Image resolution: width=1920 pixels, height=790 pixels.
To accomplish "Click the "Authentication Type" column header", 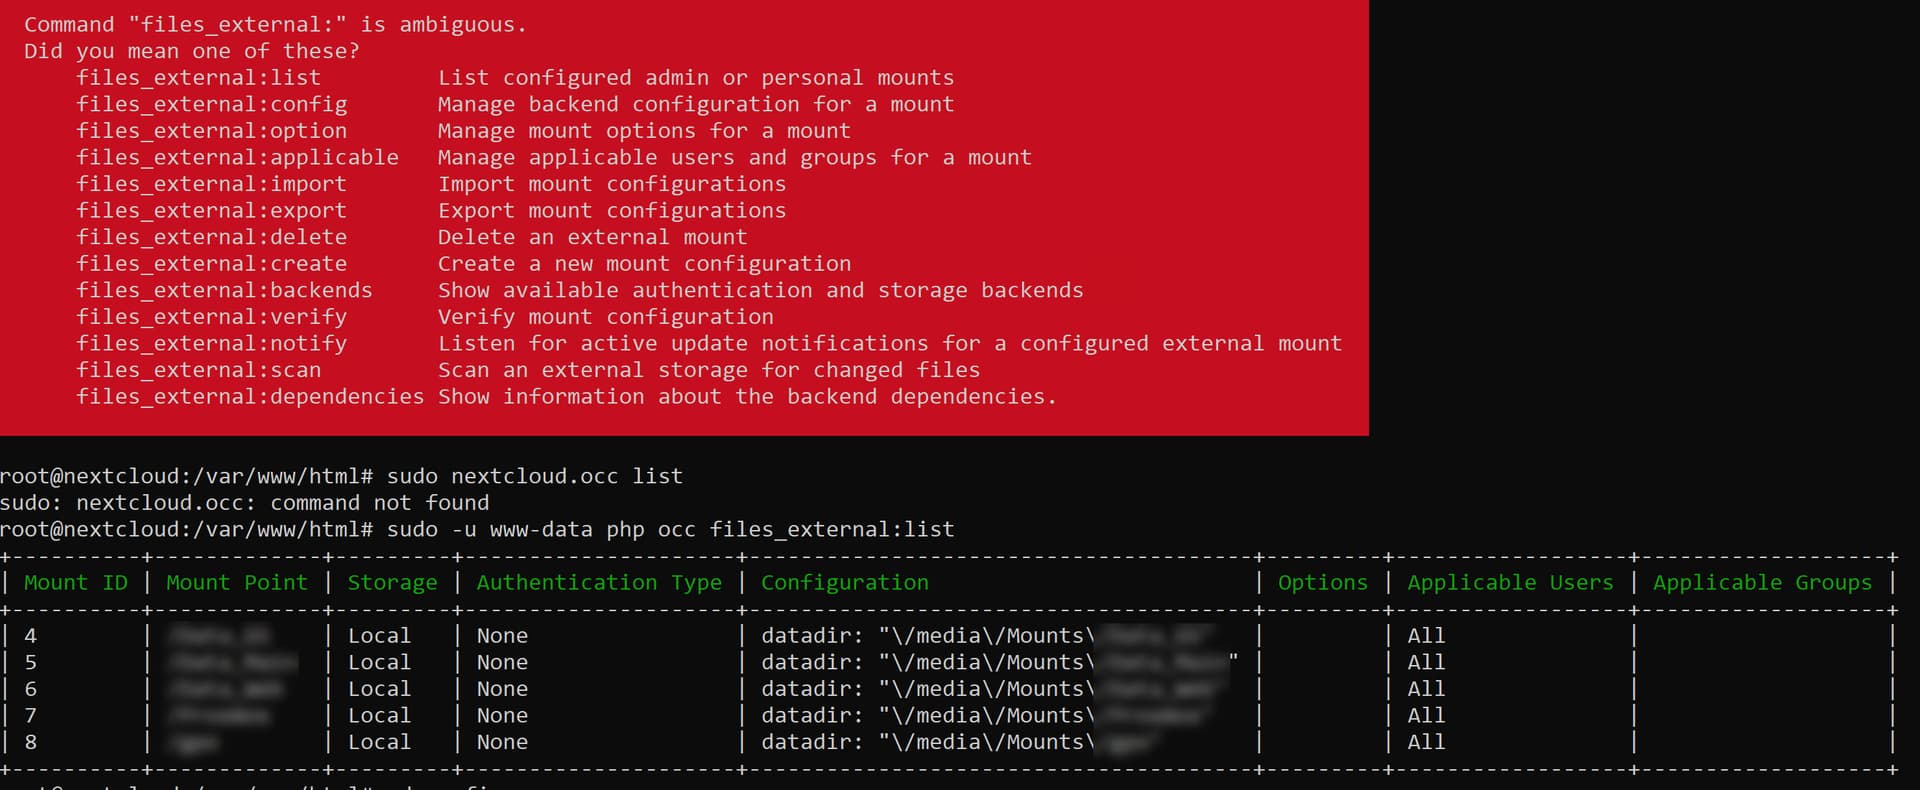I will click(x=599, y=582).
